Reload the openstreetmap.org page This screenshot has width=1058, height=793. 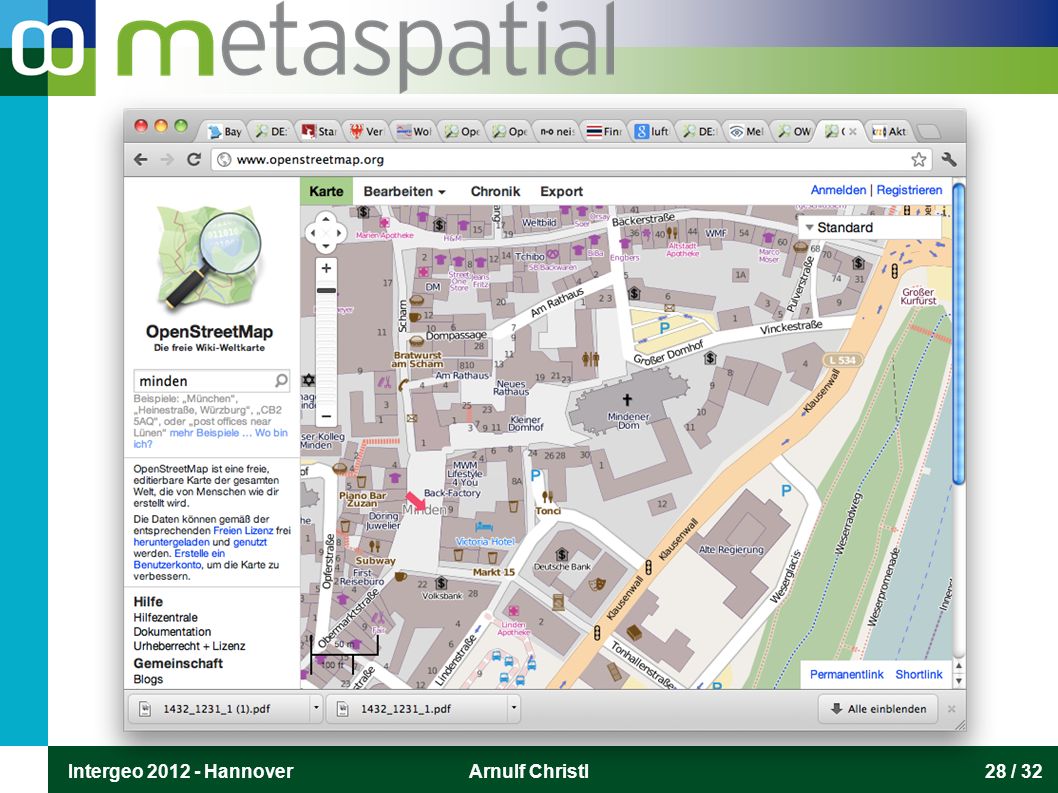point(194,159)
